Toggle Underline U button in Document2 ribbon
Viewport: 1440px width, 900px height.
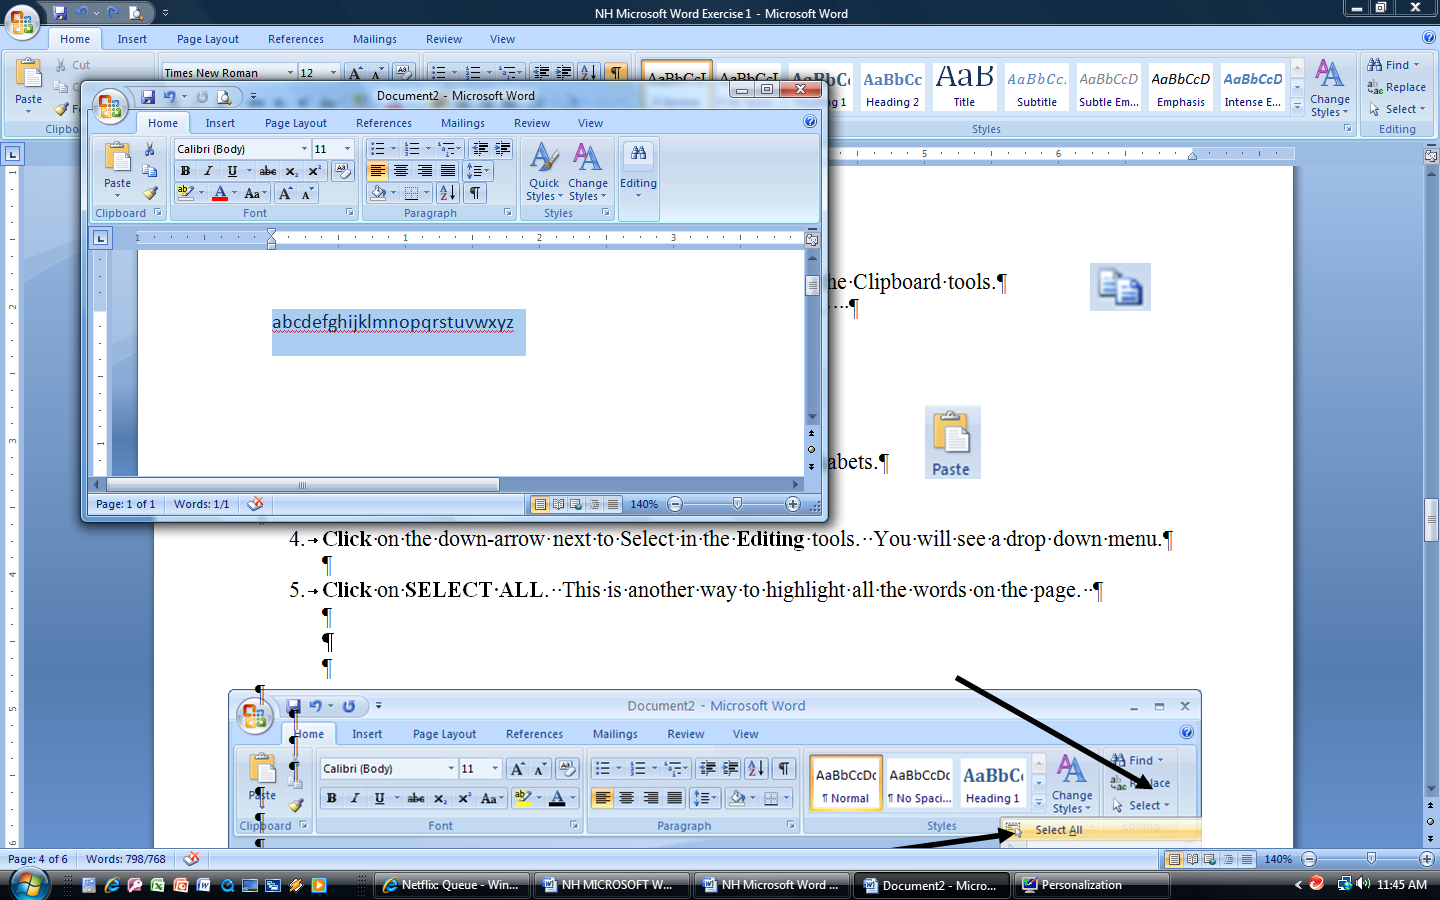click(232, 171)
